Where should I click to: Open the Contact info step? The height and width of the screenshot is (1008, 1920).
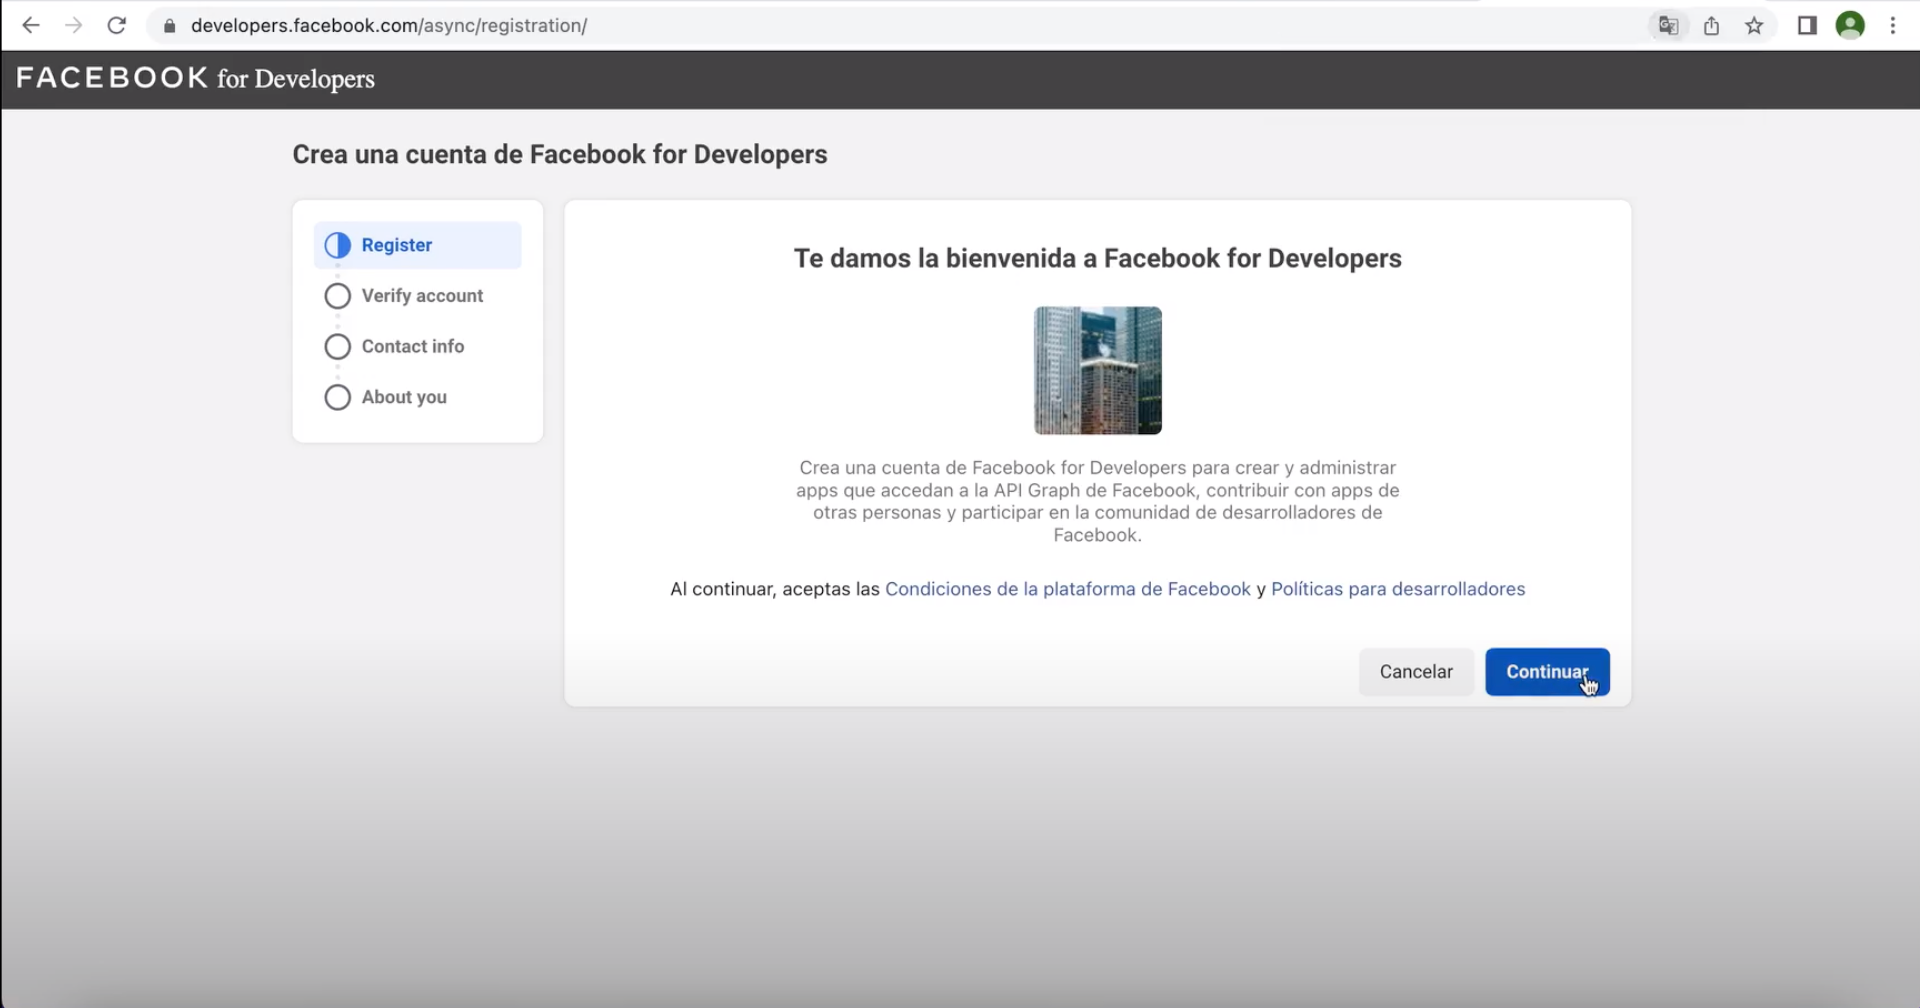point(418,347)
